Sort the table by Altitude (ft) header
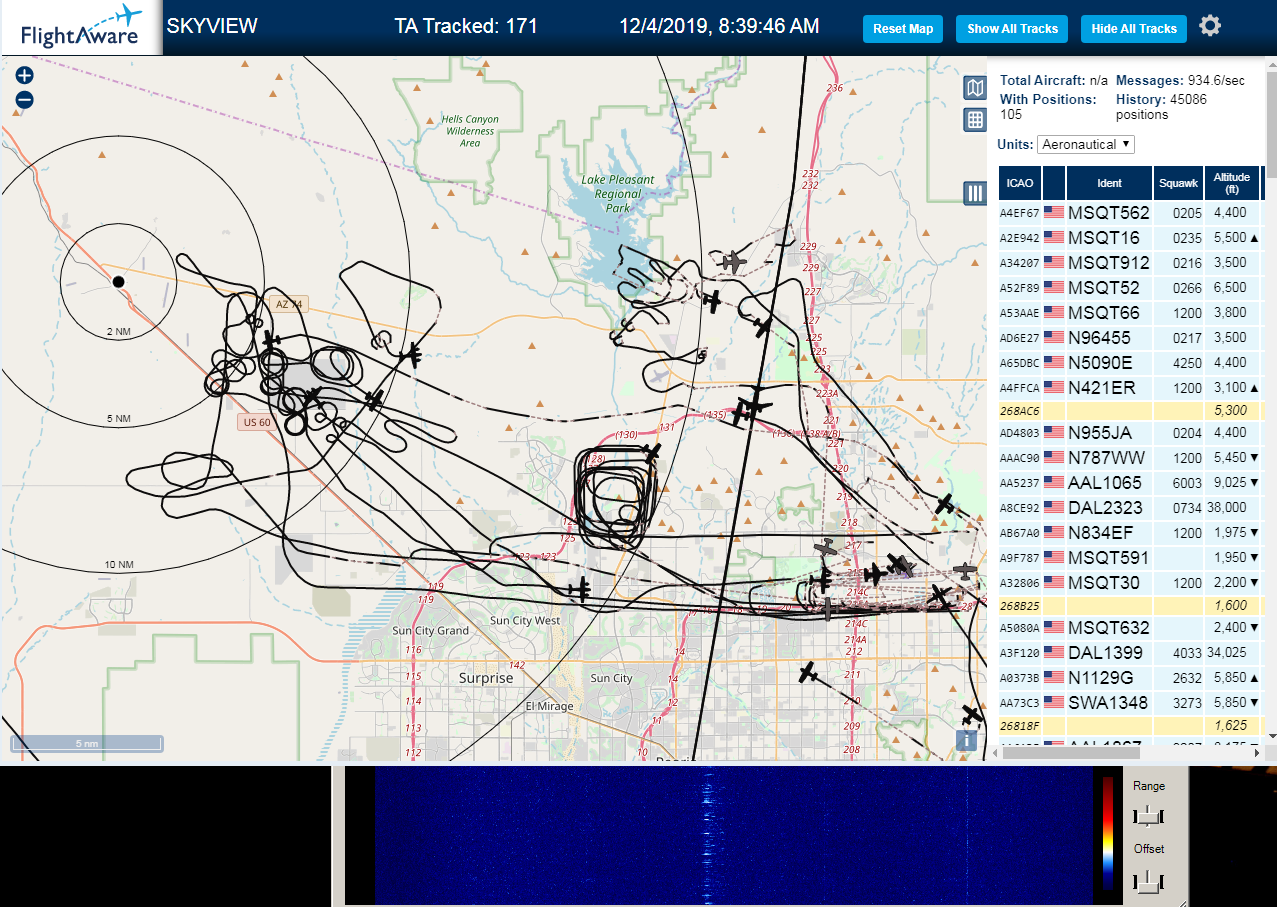The width and height of the screenshot is (1277, 907). (x=1232, y=183)
